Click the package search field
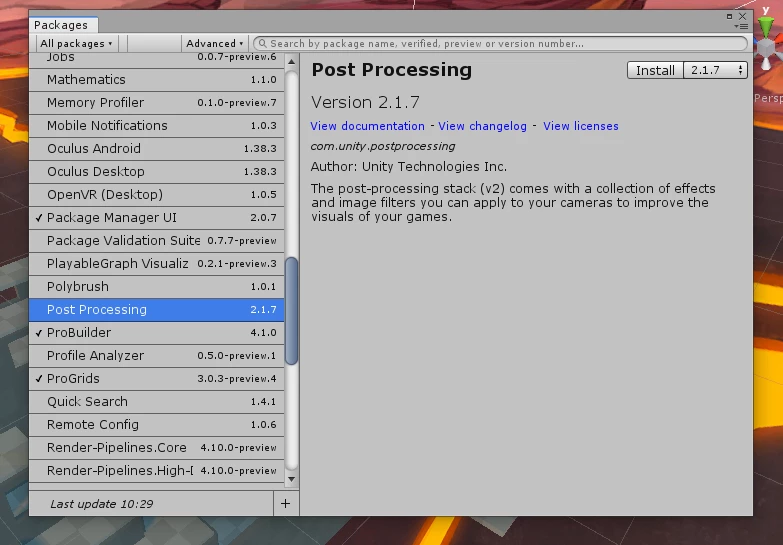783x545 pixels. pos(500,43)
